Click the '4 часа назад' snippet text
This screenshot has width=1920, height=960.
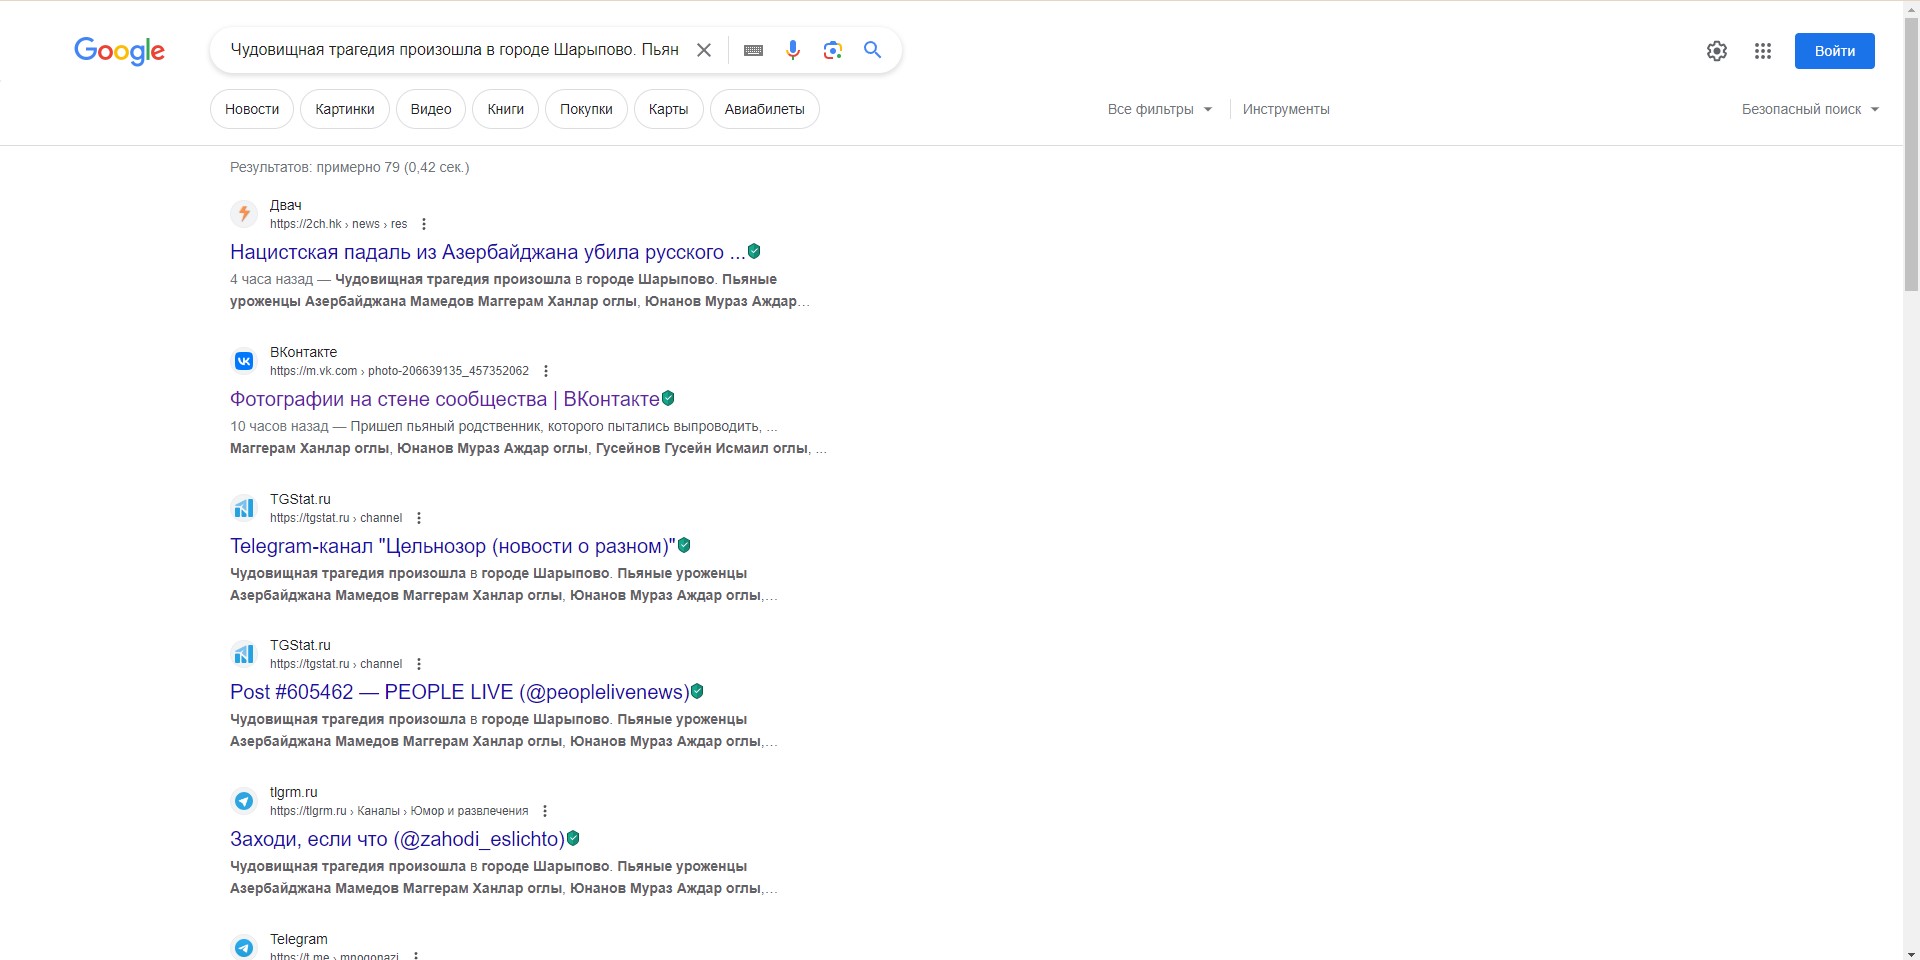(271, 279)
